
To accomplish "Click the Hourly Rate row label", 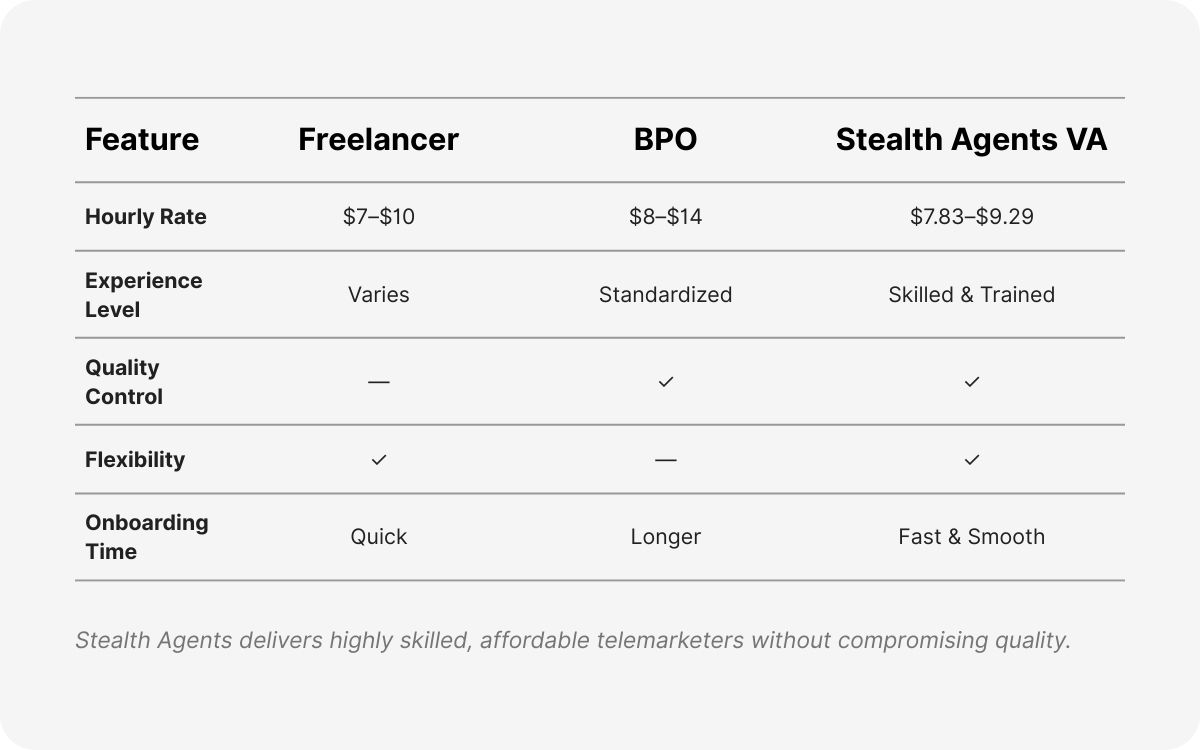I will tap(146, 217).
